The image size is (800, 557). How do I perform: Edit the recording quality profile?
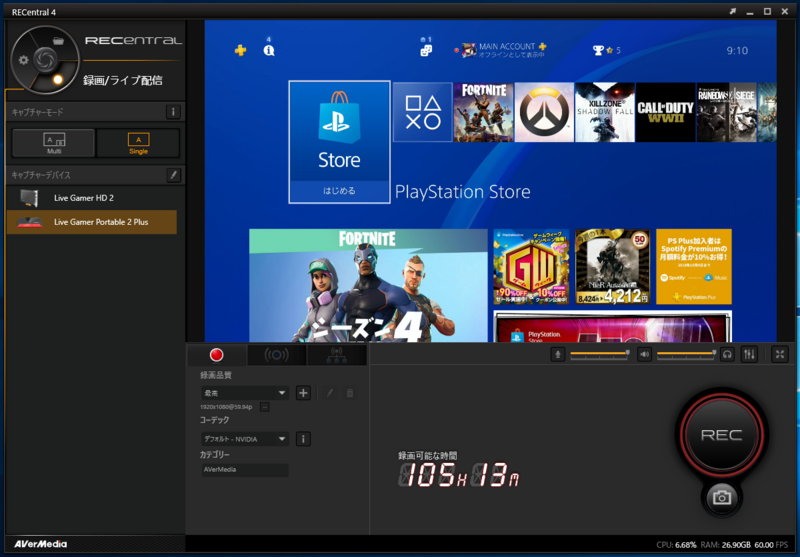[330, 393]
